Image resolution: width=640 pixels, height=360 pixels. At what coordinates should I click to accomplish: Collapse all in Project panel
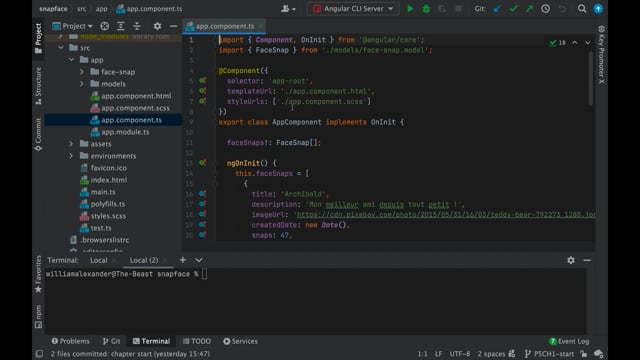coord(137,26)
